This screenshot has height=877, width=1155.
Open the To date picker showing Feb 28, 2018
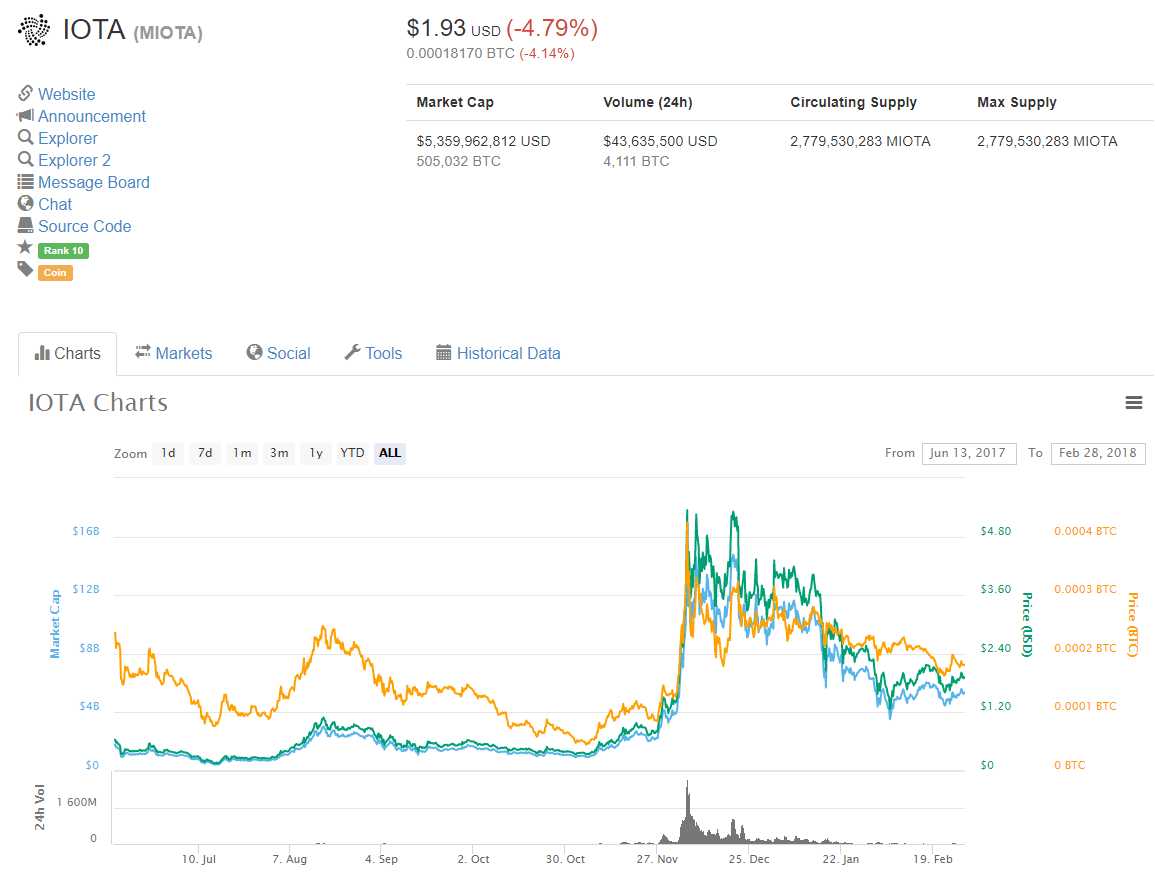coord(1097,453)
